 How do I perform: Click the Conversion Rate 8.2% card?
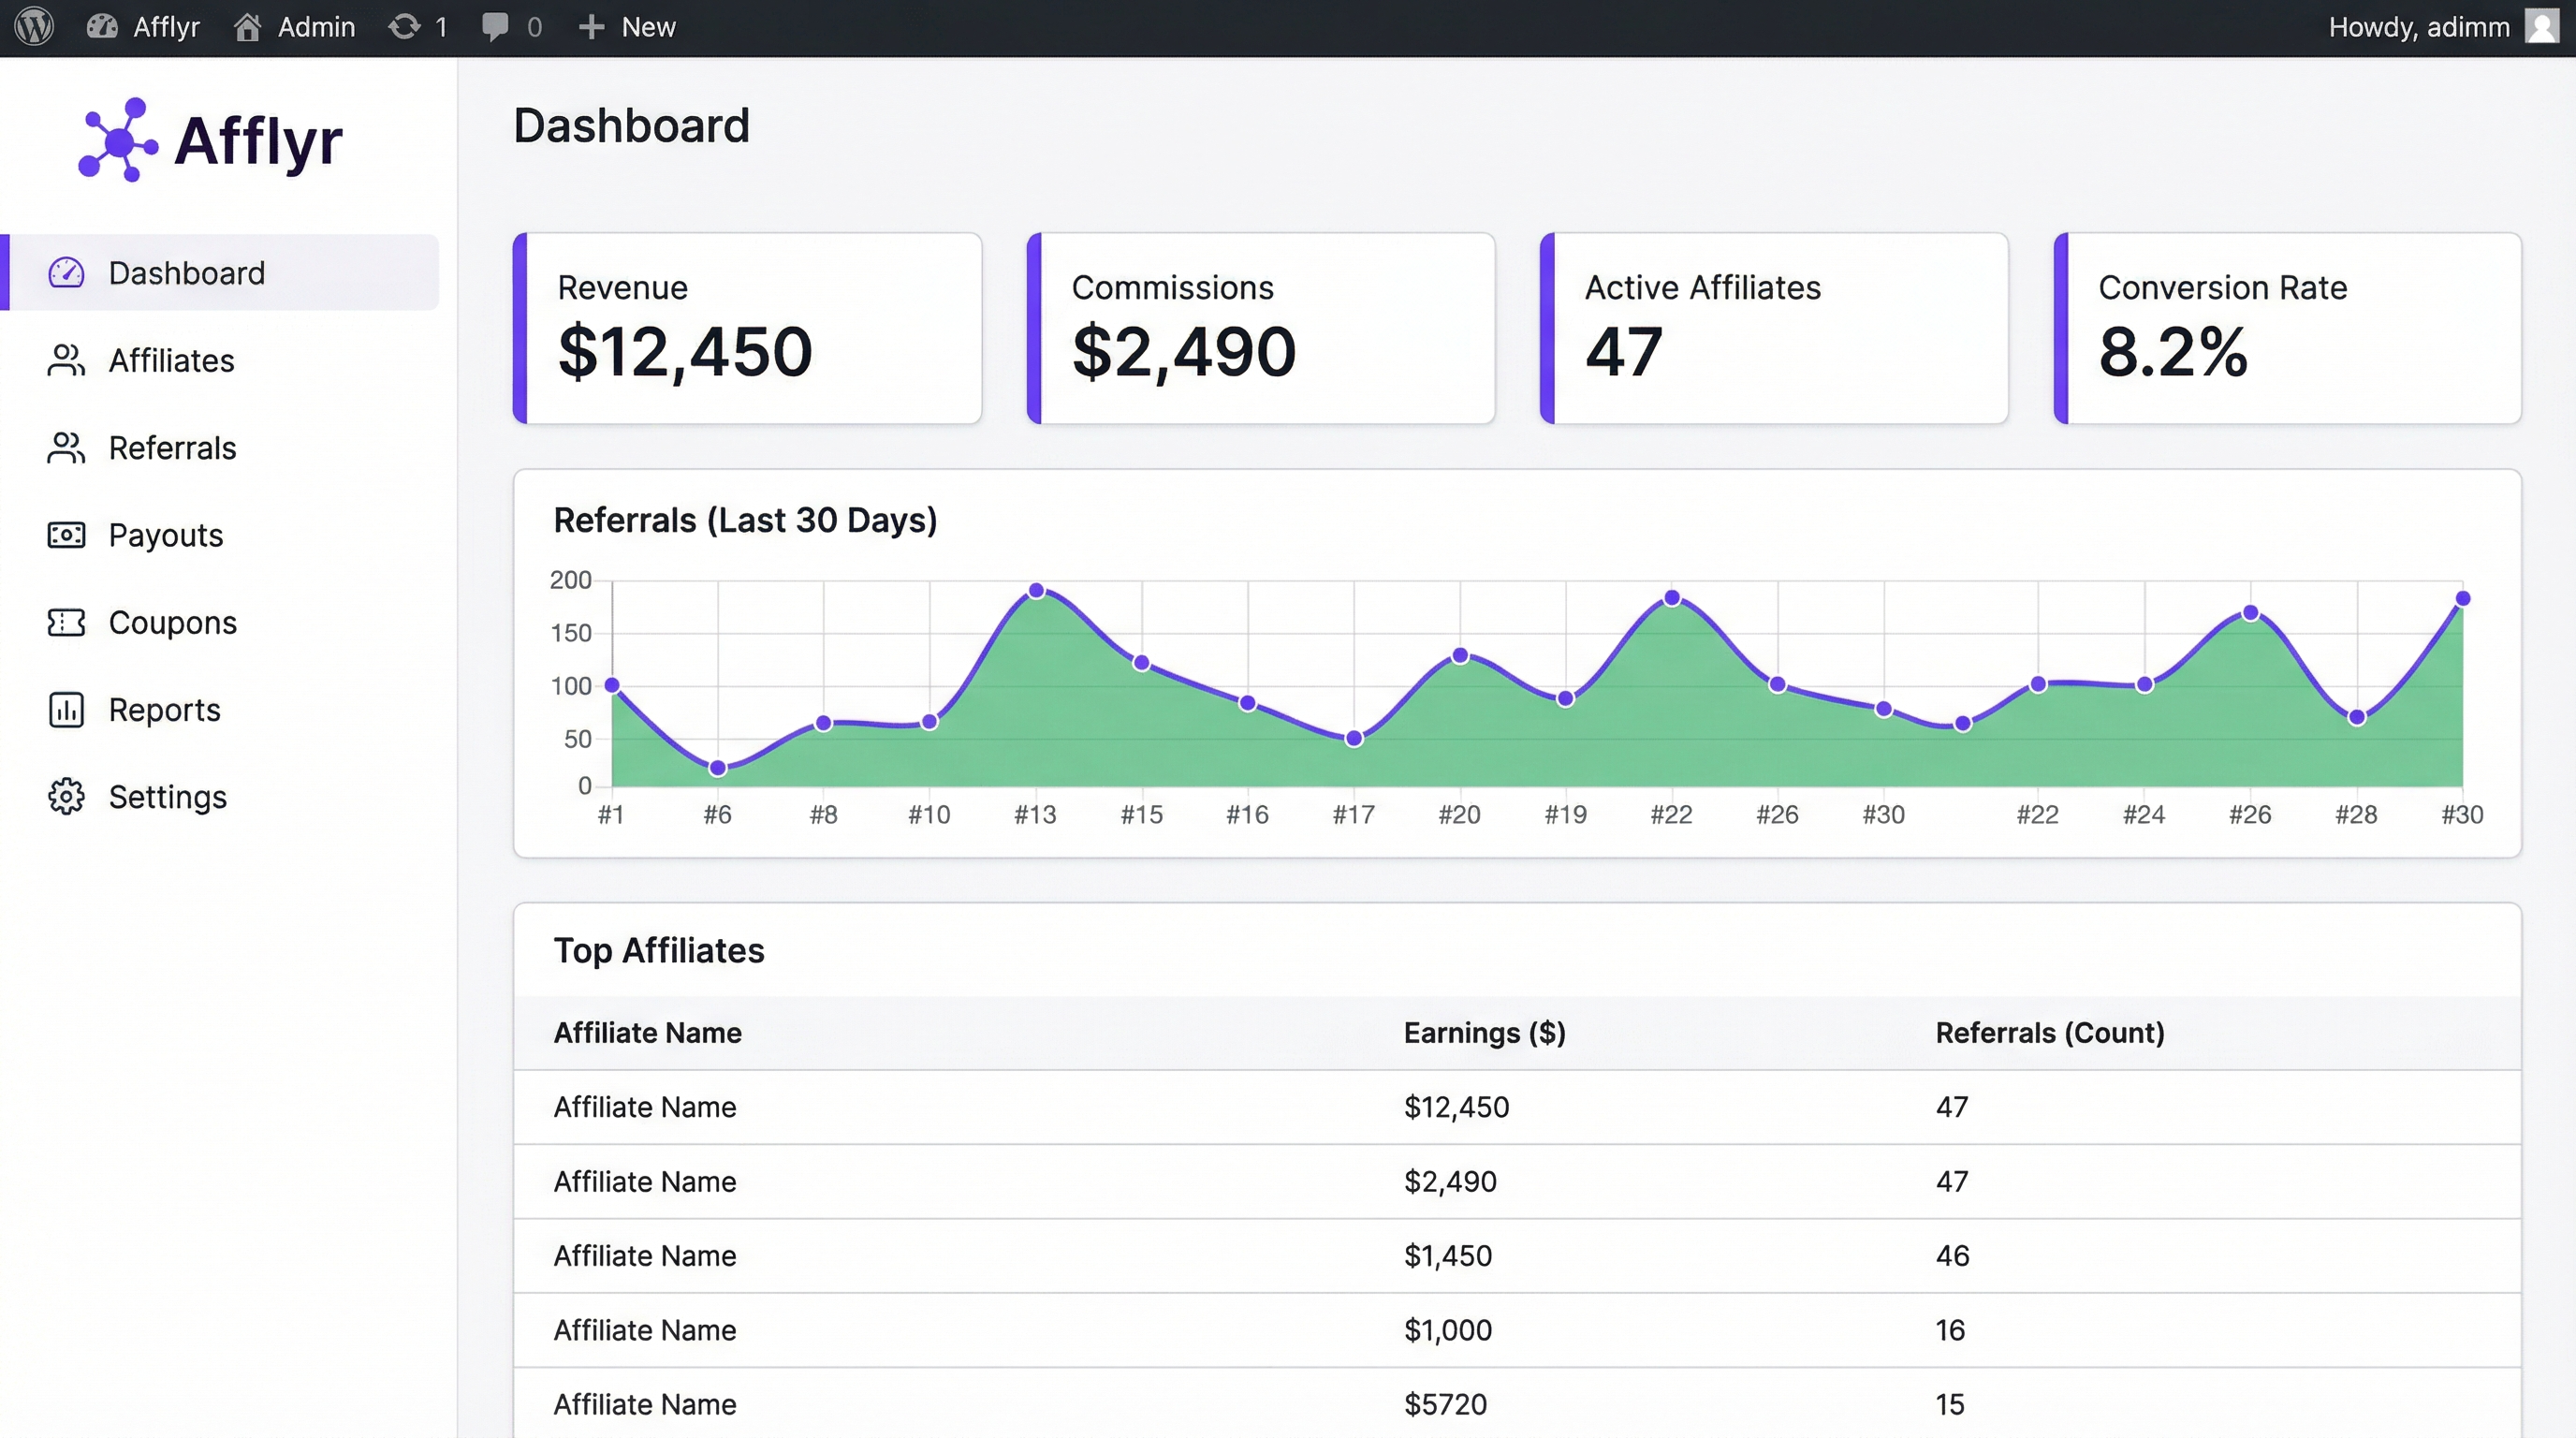coord(2288,328)
